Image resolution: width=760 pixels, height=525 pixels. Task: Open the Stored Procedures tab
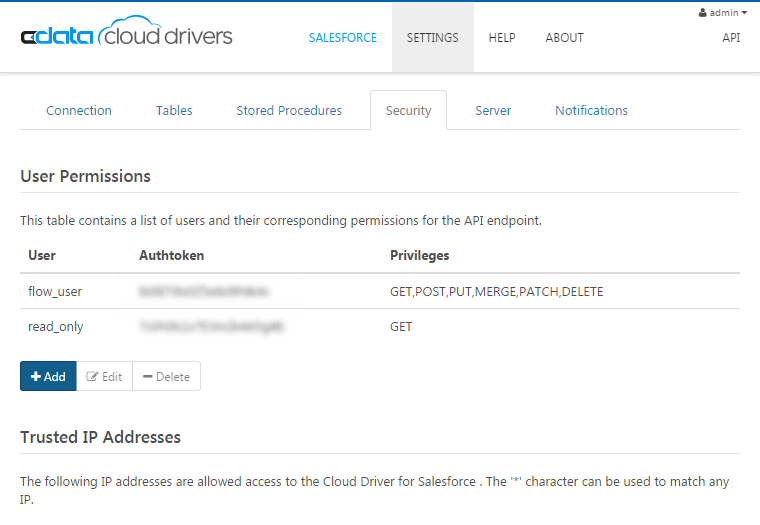(x=289, y=111)
